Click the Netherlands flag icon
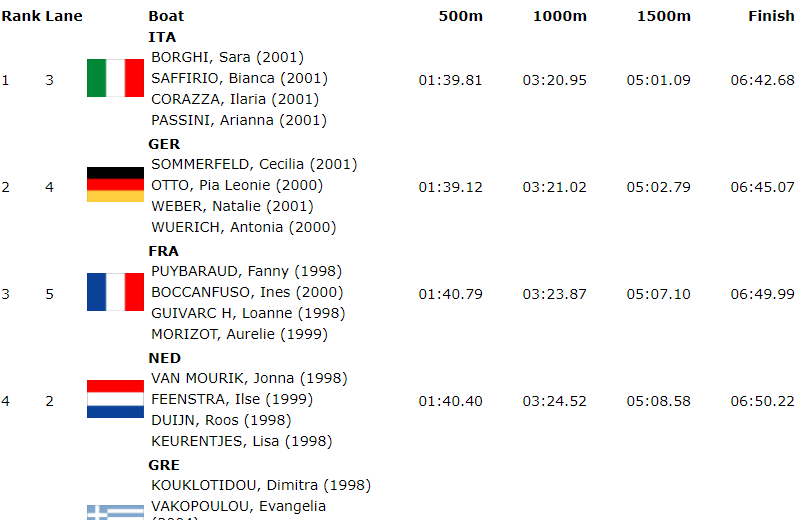The image size is (810, 520). (115, 399)
